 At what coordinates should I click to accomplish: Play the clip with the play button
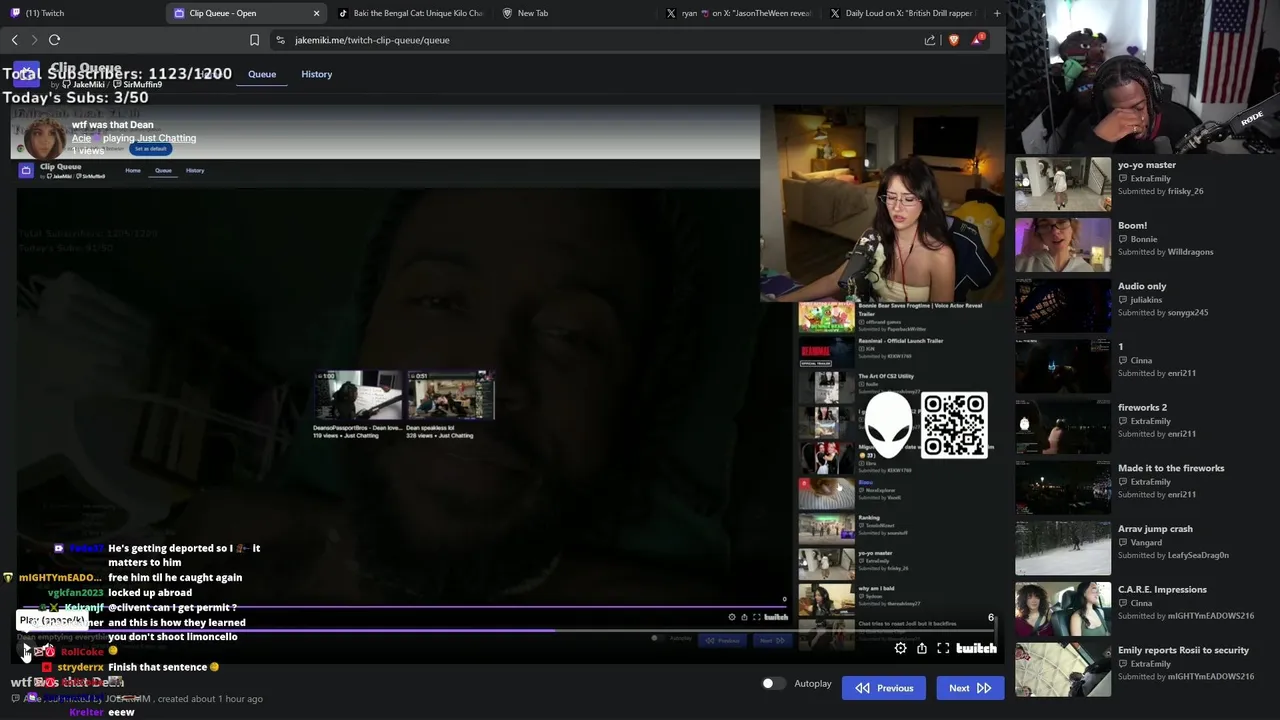click(26, 651)
